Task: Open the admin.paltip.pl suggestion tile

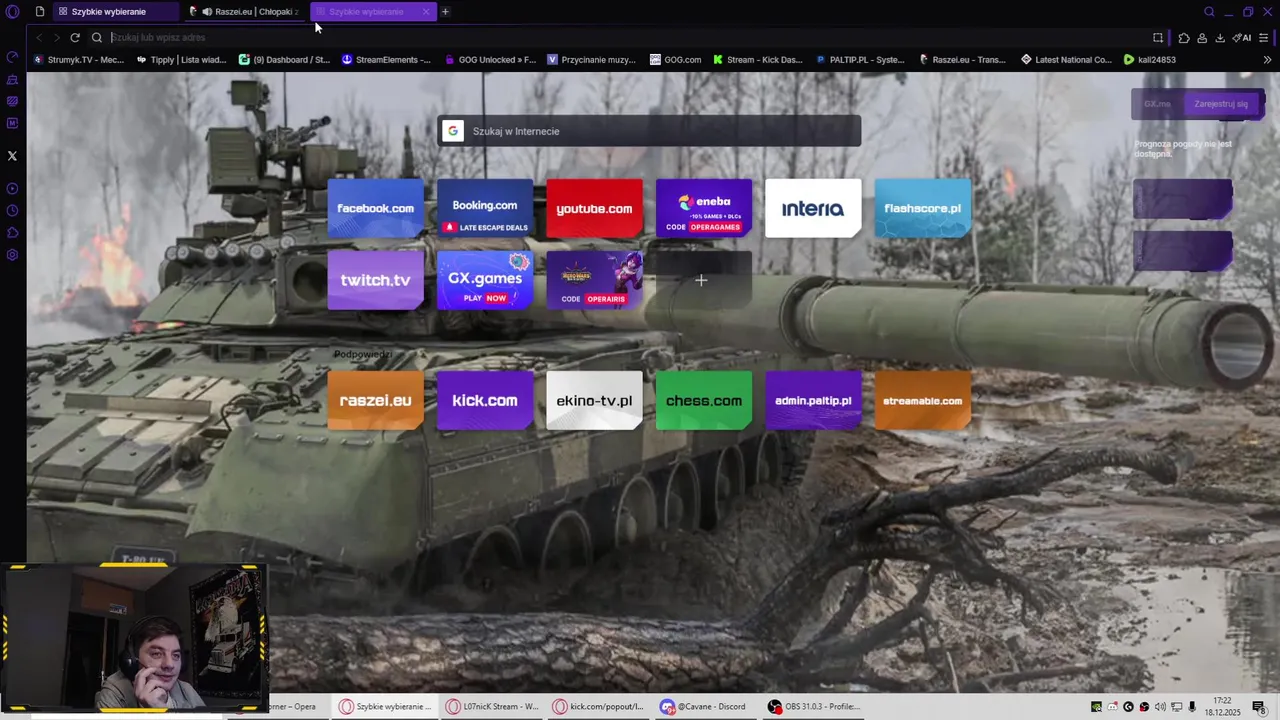Action: pyautogui.click(x=813, y=400)
